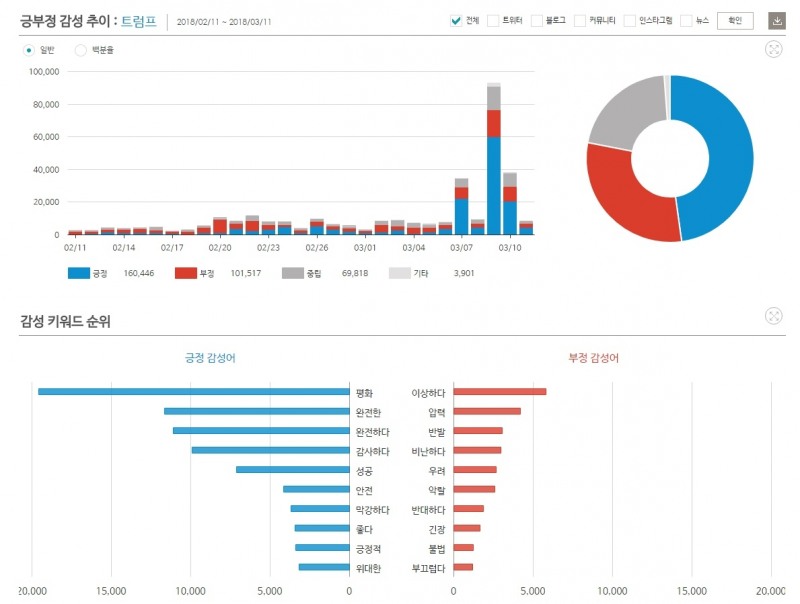Enable the 트위터 checkbox filter
The width and height of the screenshot is (800, 604).
[492, 20]
